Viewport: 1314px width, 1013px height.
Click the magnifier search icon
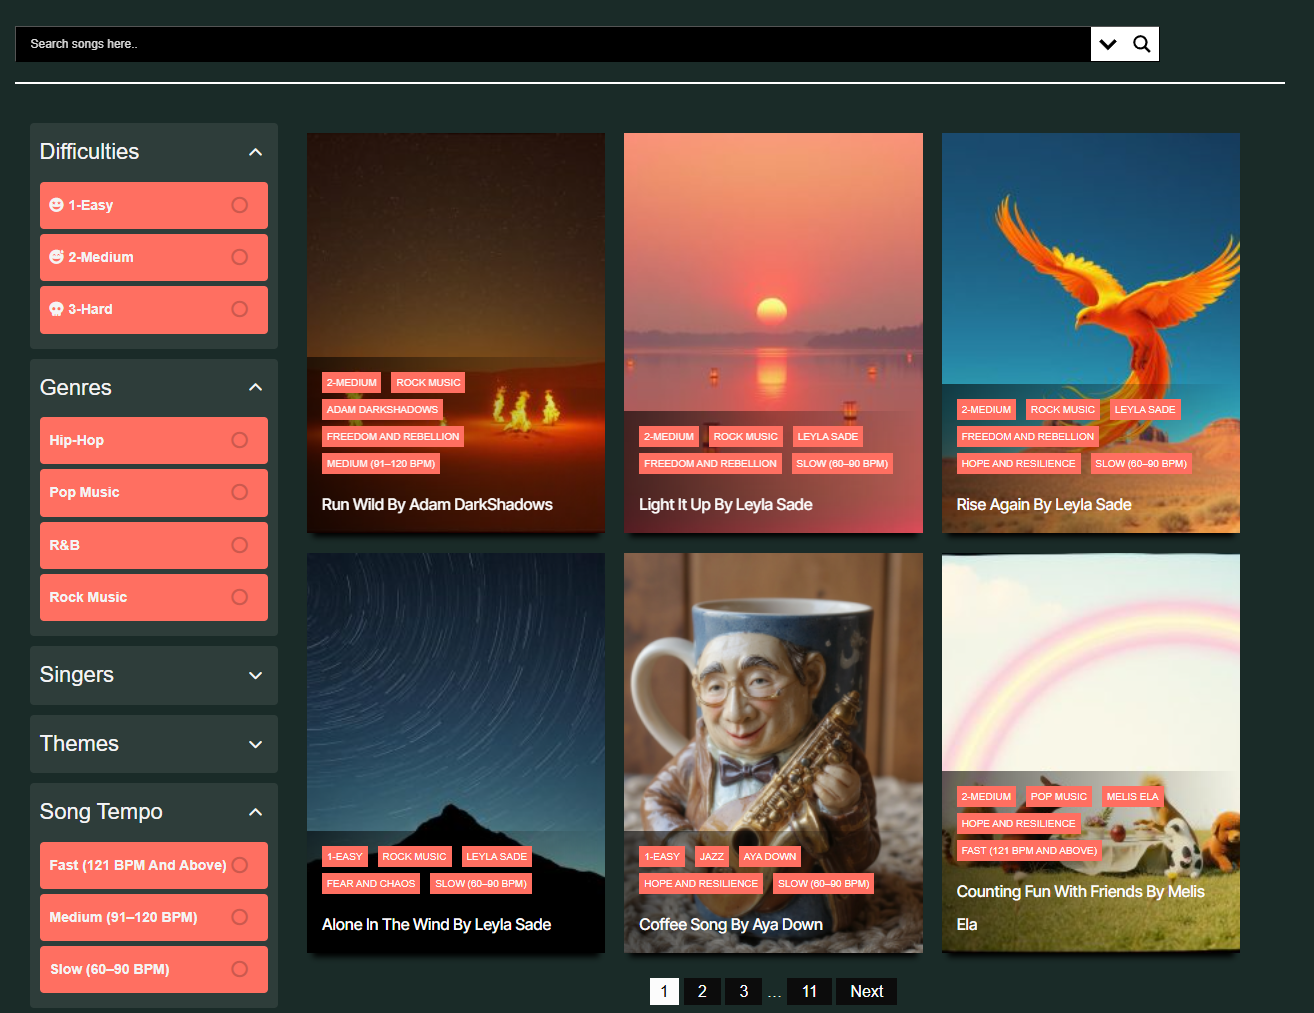pyautogui.click(x=1141, y=43)
